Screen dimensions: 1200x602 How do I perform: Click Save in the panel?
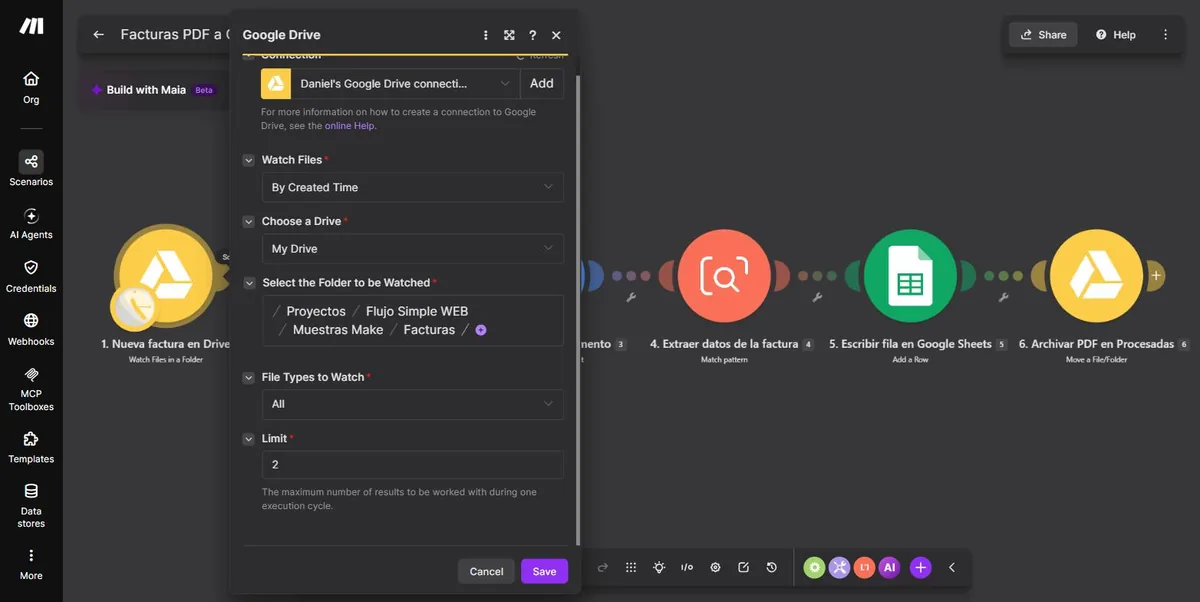544,571
